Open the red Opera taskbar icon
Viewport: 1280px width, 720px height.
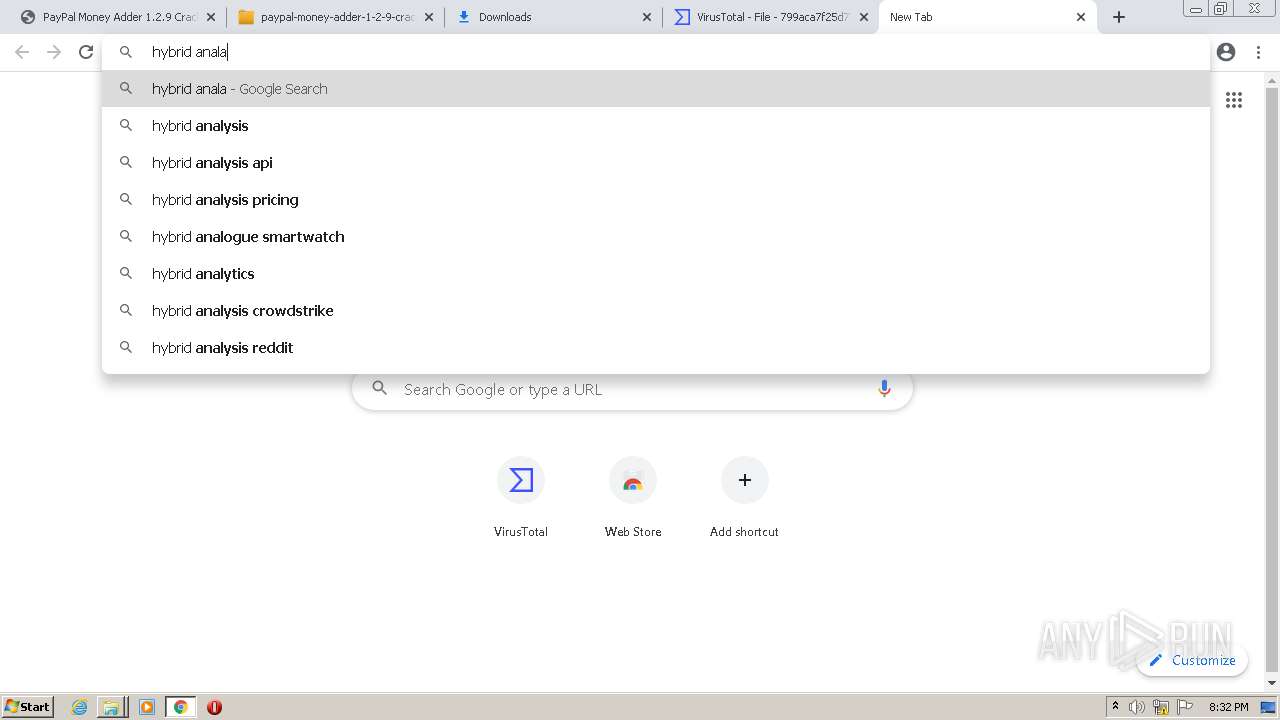tap(214, 707)
